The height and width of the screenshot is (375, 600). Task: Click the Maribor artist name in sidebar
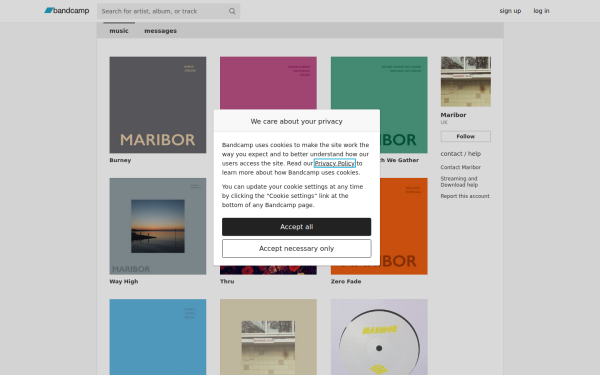(453, 115)
